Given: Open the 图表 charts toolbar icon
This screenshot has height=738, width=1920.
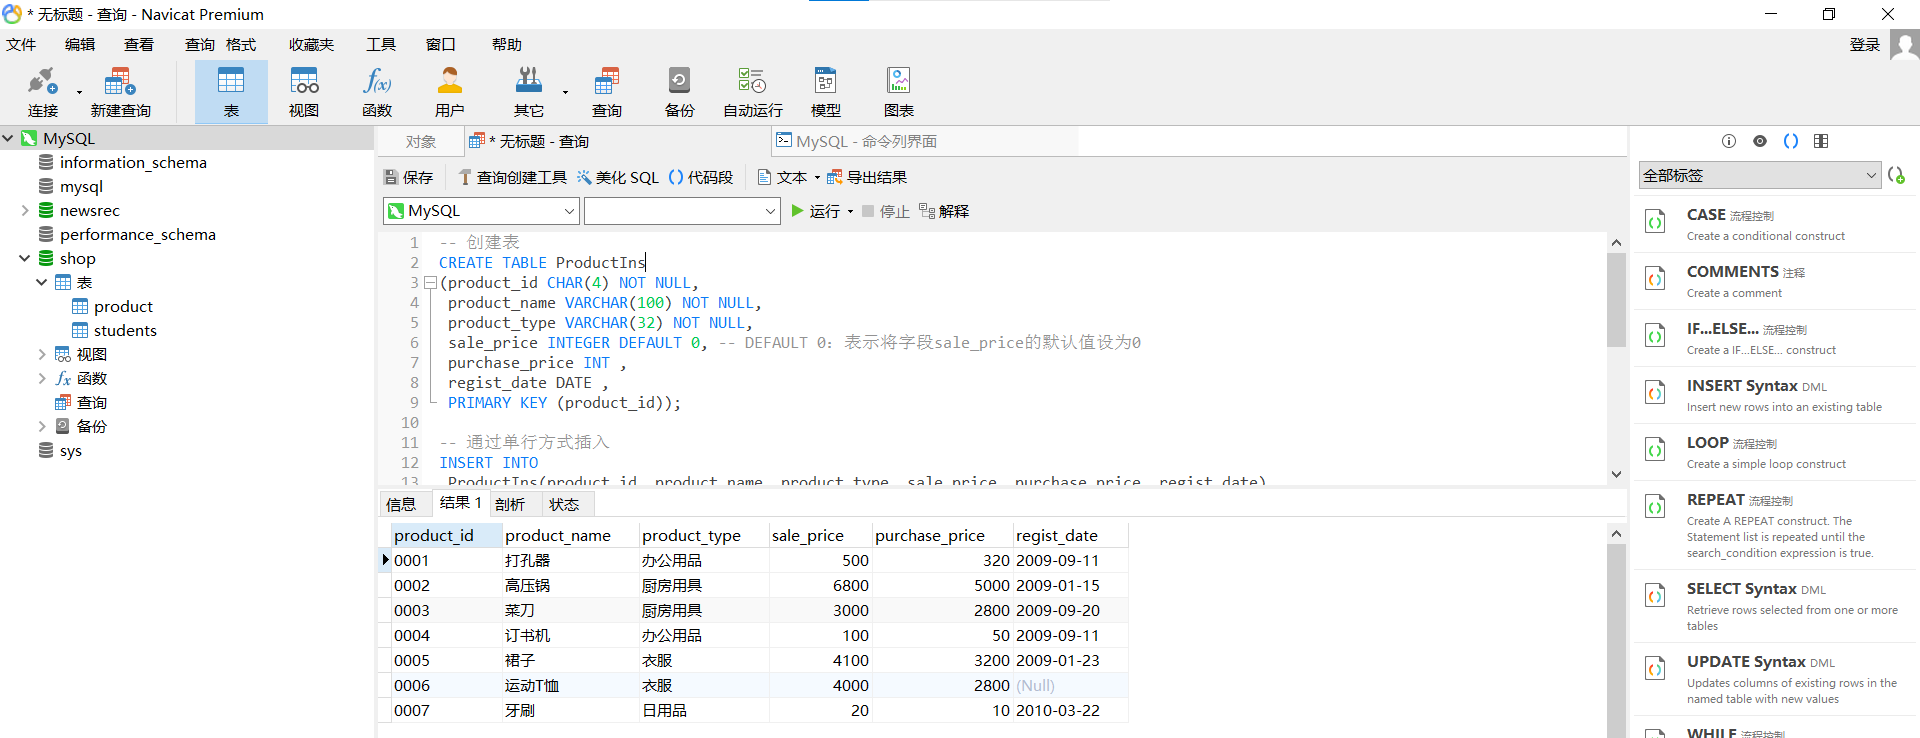Looking at the screenshot, I should [898, 92].
